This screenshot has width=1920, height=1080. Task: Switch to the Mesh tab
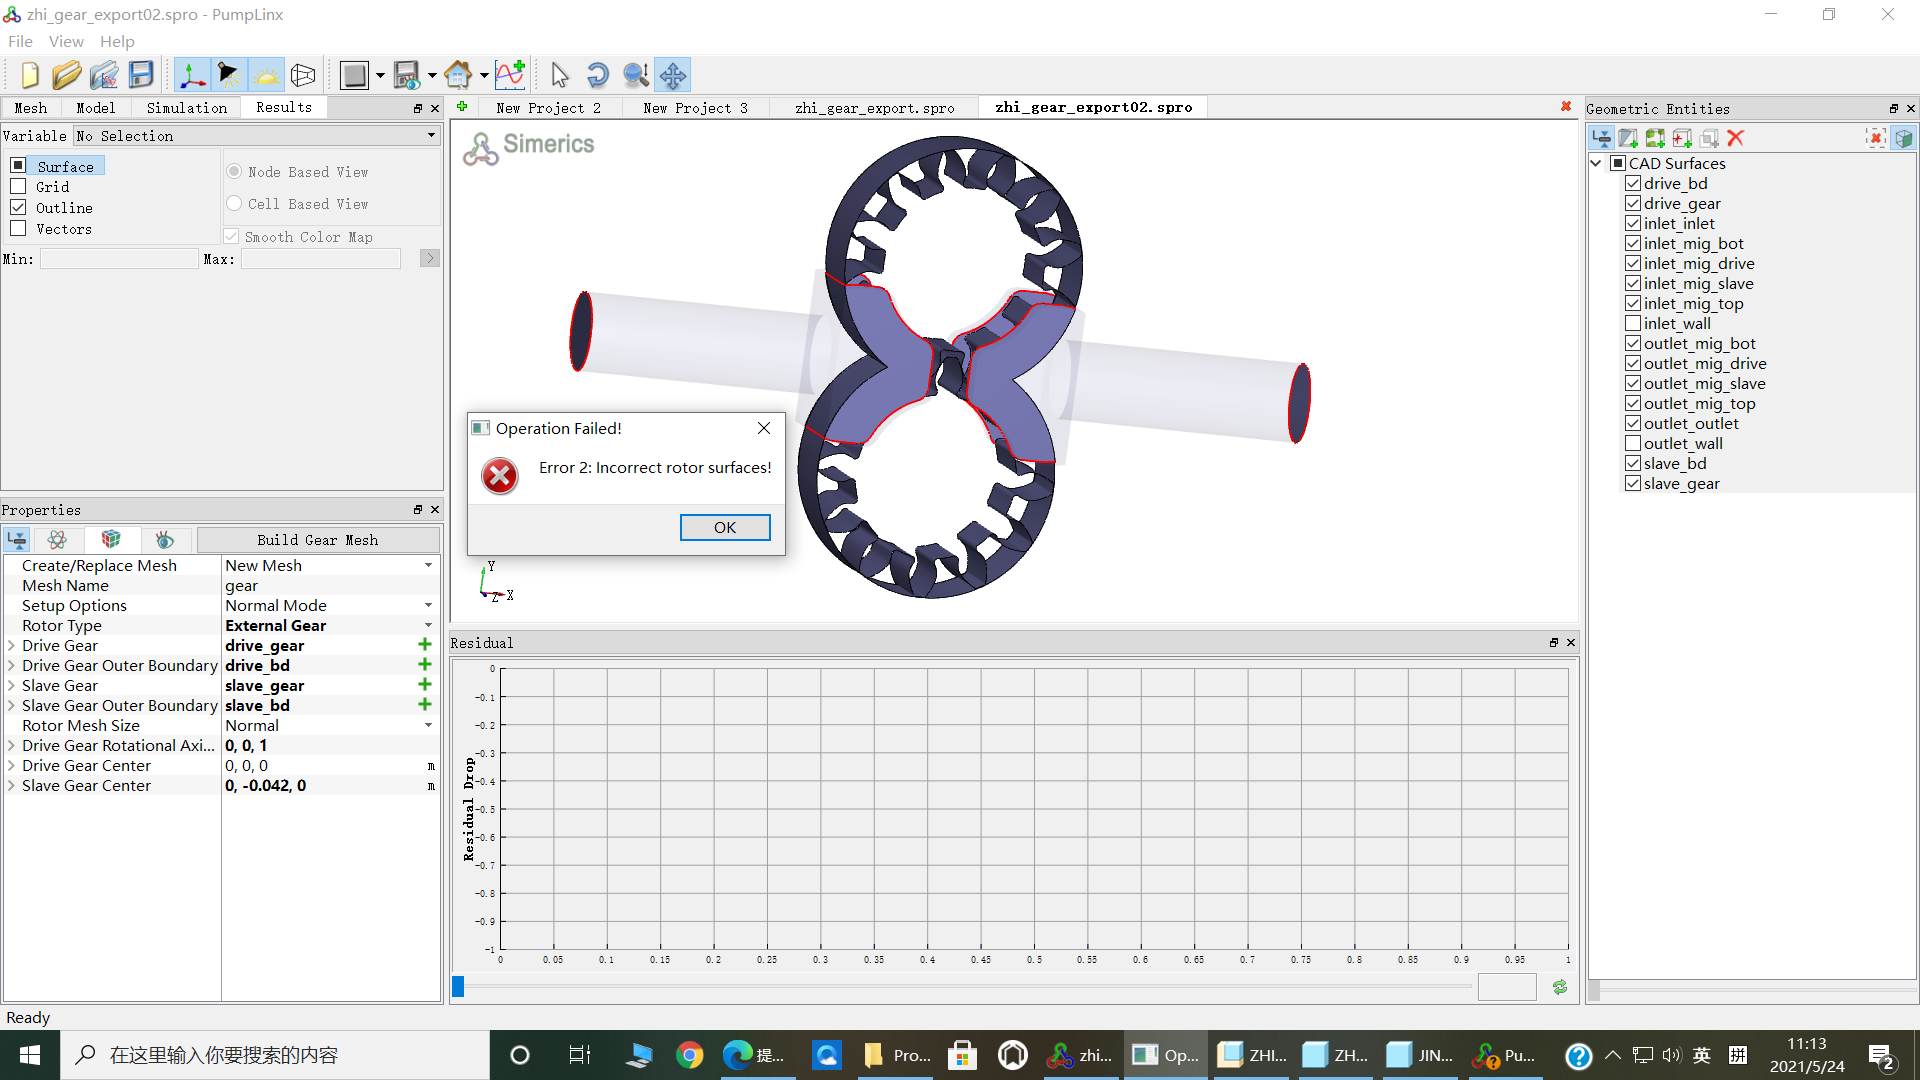[30, 107]
